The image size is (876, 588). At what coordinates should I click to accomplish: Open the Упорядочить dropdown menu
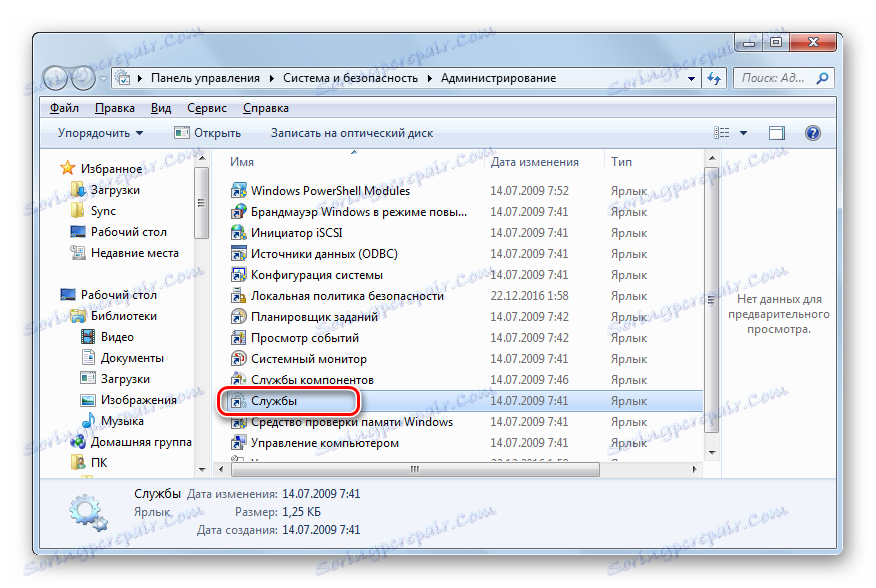[x=101, y=133]
